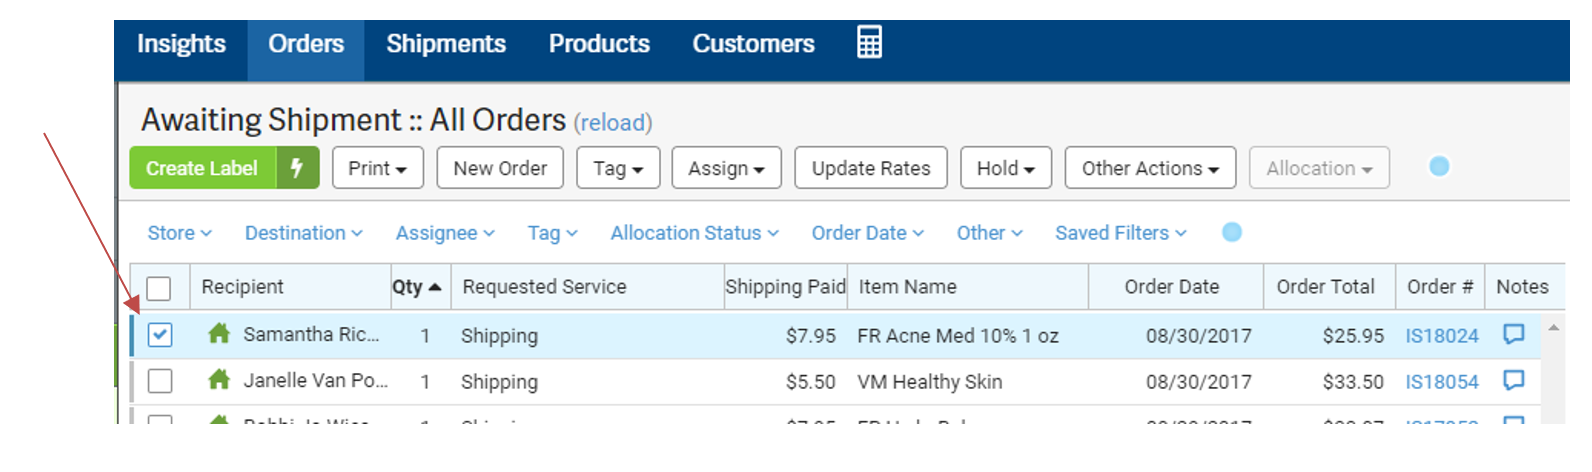Expand the Order Date filter
This screenshot has height=472, width=1592.
pos(867,233)
